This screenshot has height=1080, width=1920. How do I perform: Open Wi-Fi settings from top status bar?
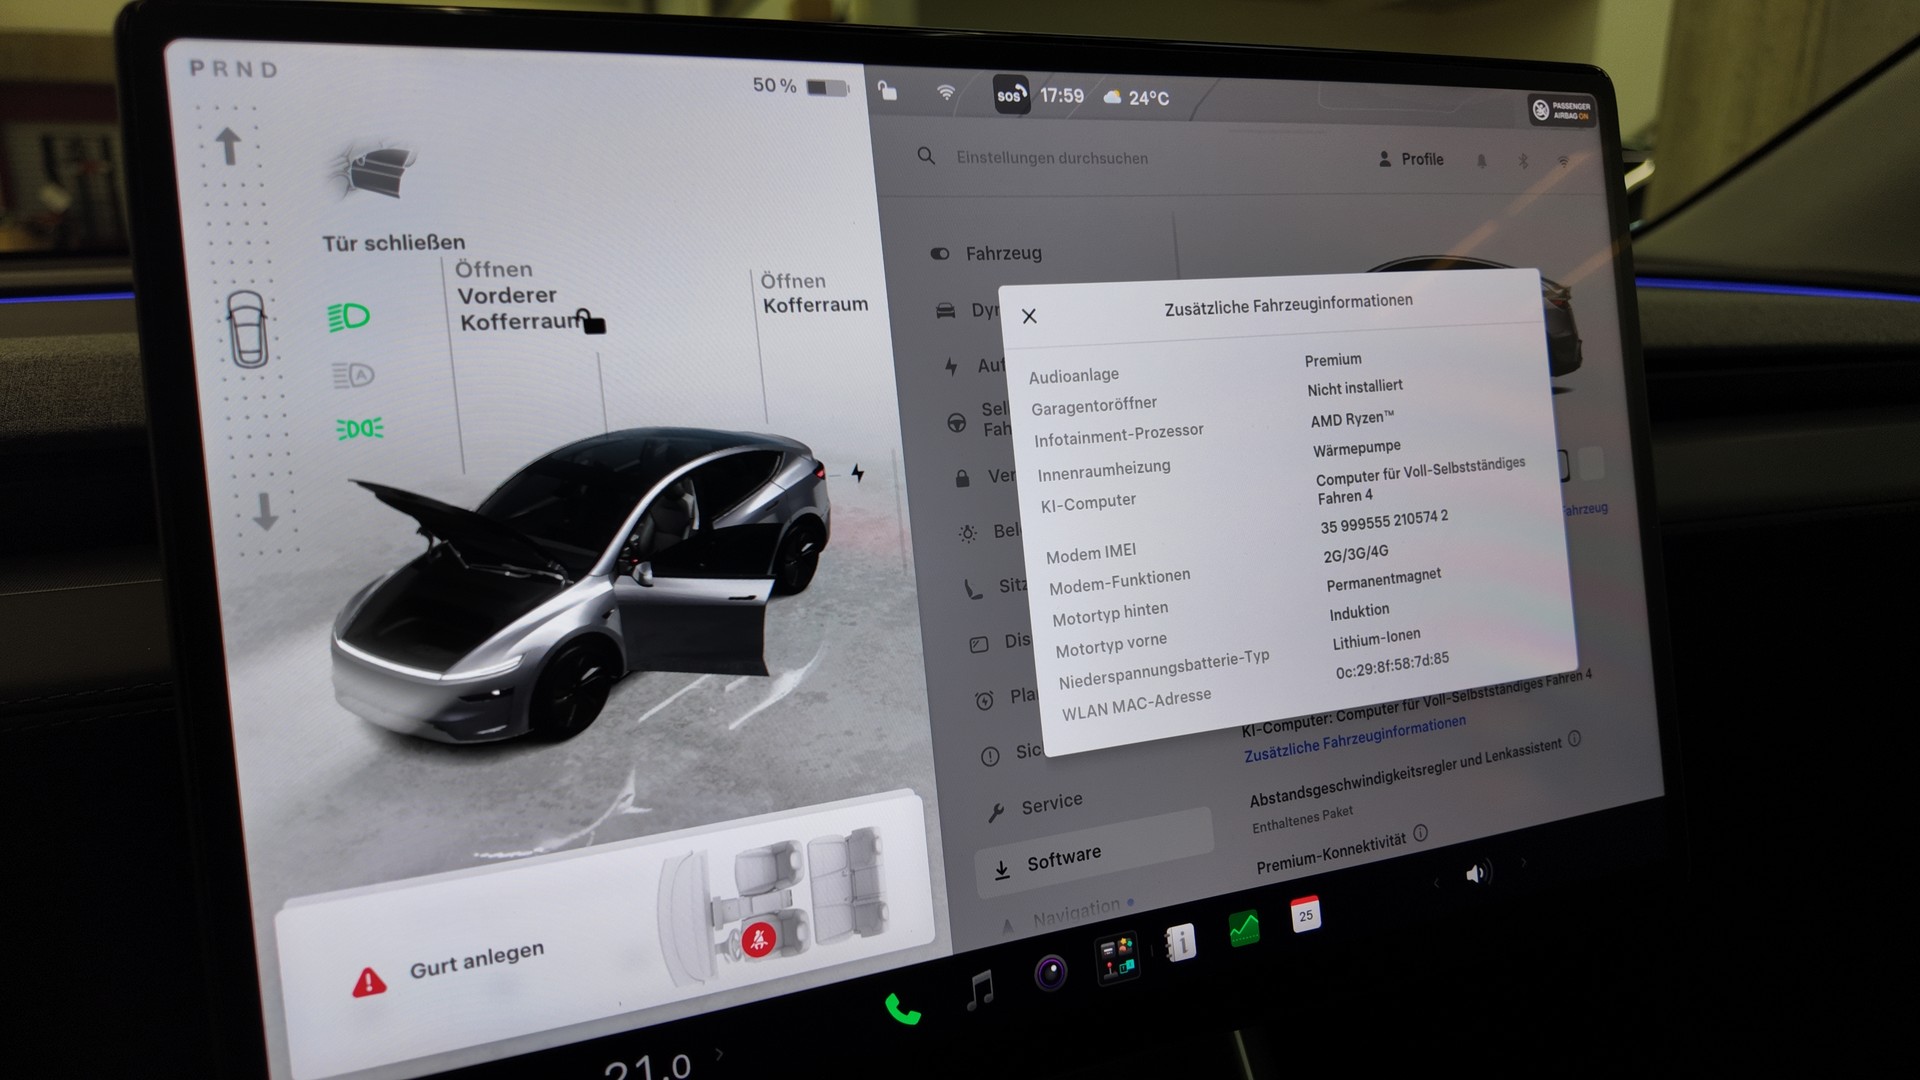coord(945,93)
